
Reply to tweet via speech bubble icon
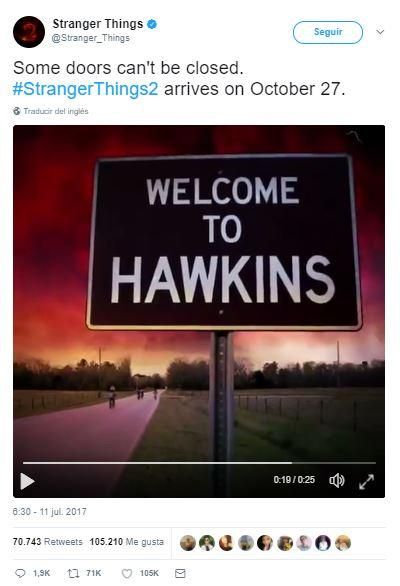click(x=20, y=573)
